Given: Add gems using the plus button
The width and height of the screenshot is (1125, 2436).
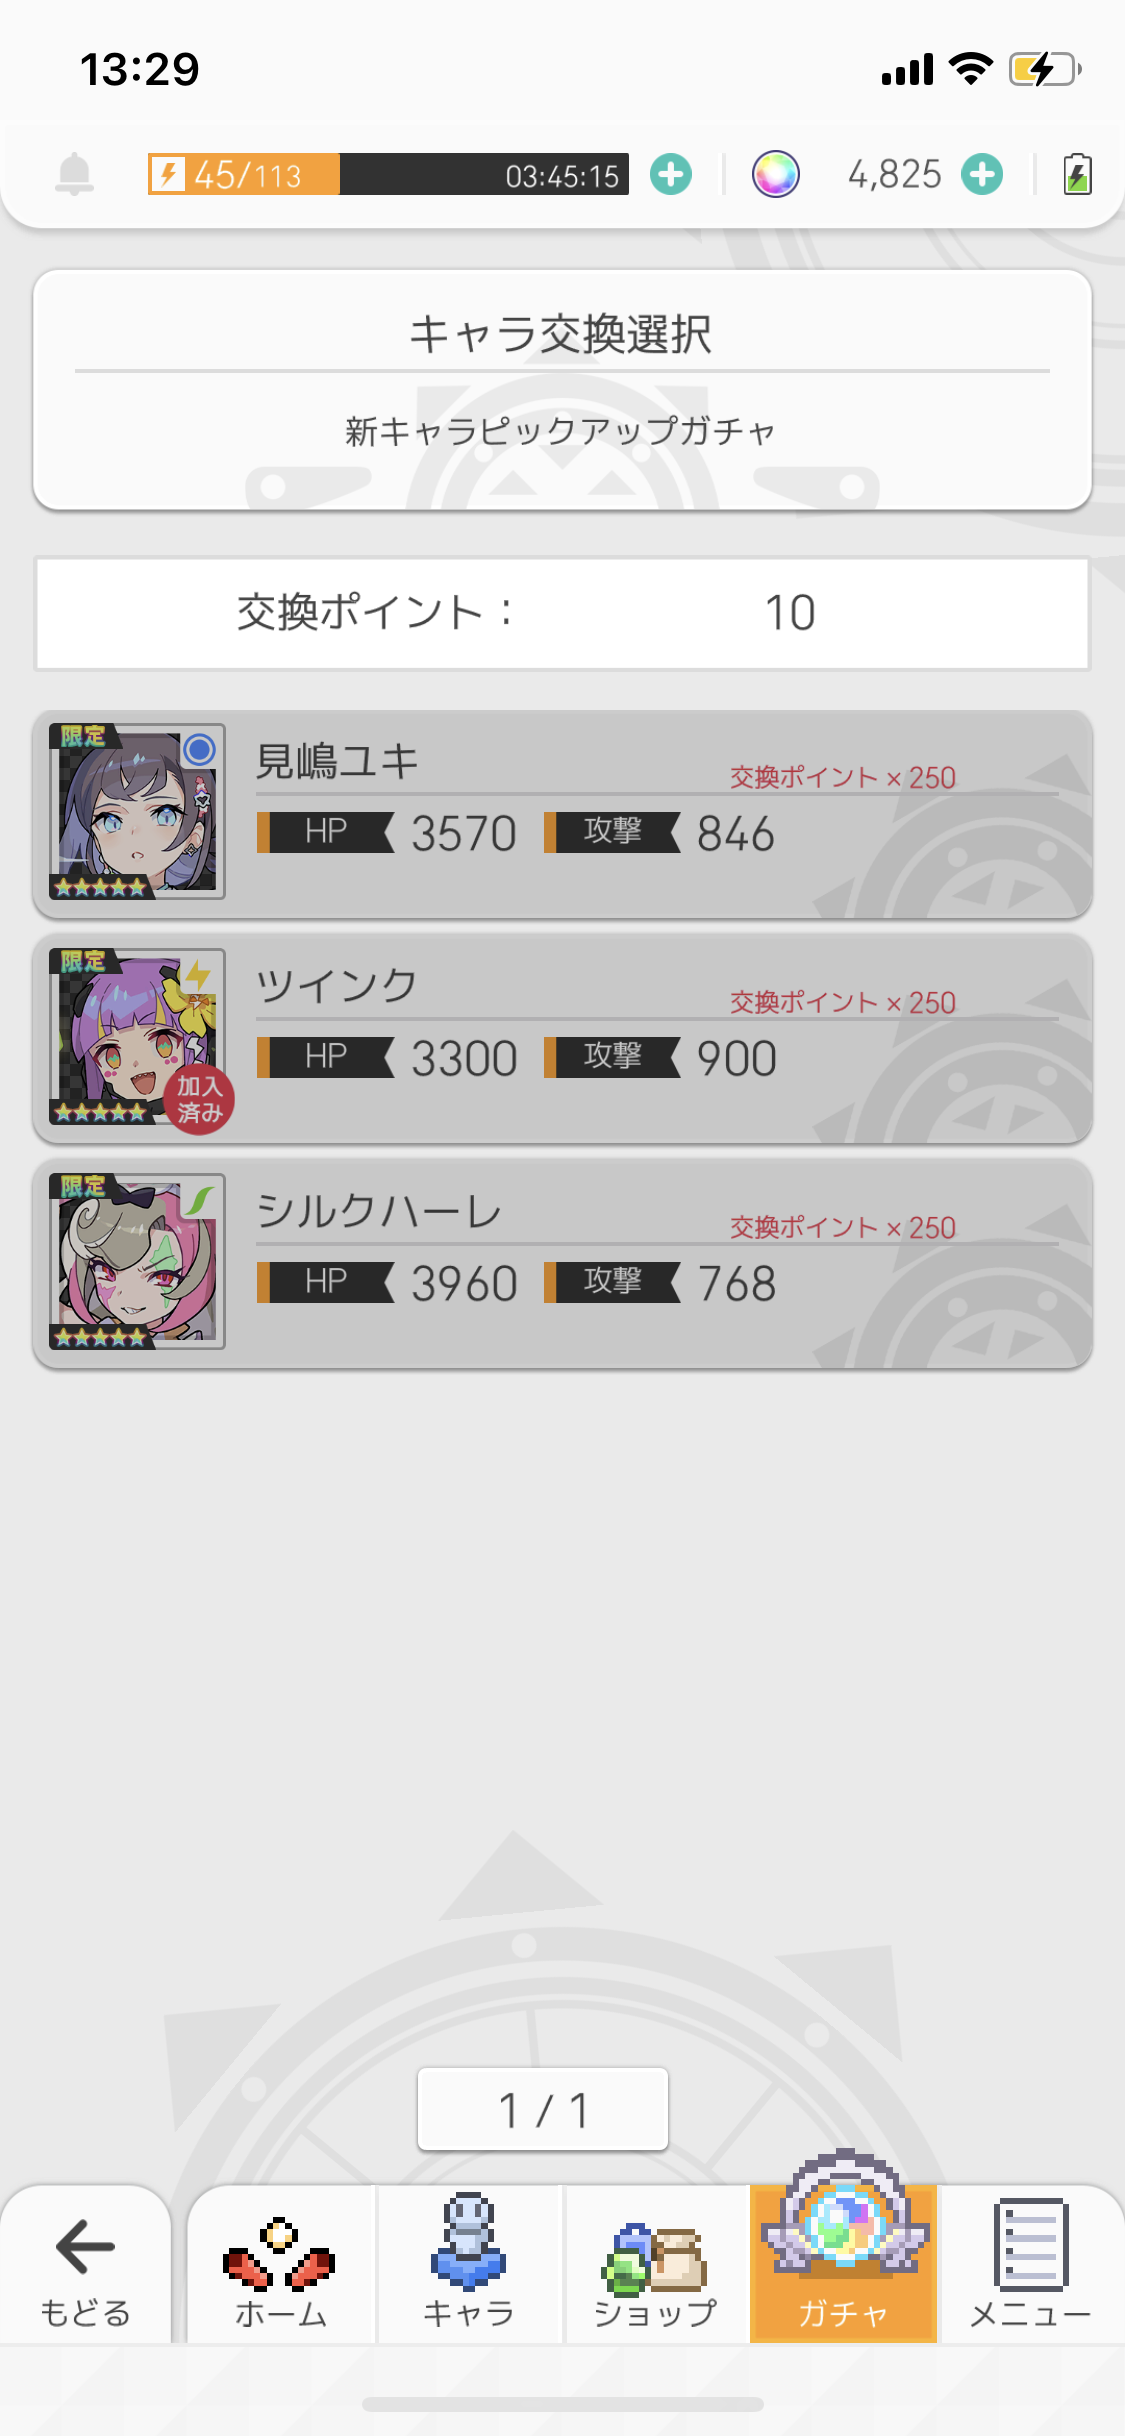Looking at the screenshot, I should [x=982, y=174].
